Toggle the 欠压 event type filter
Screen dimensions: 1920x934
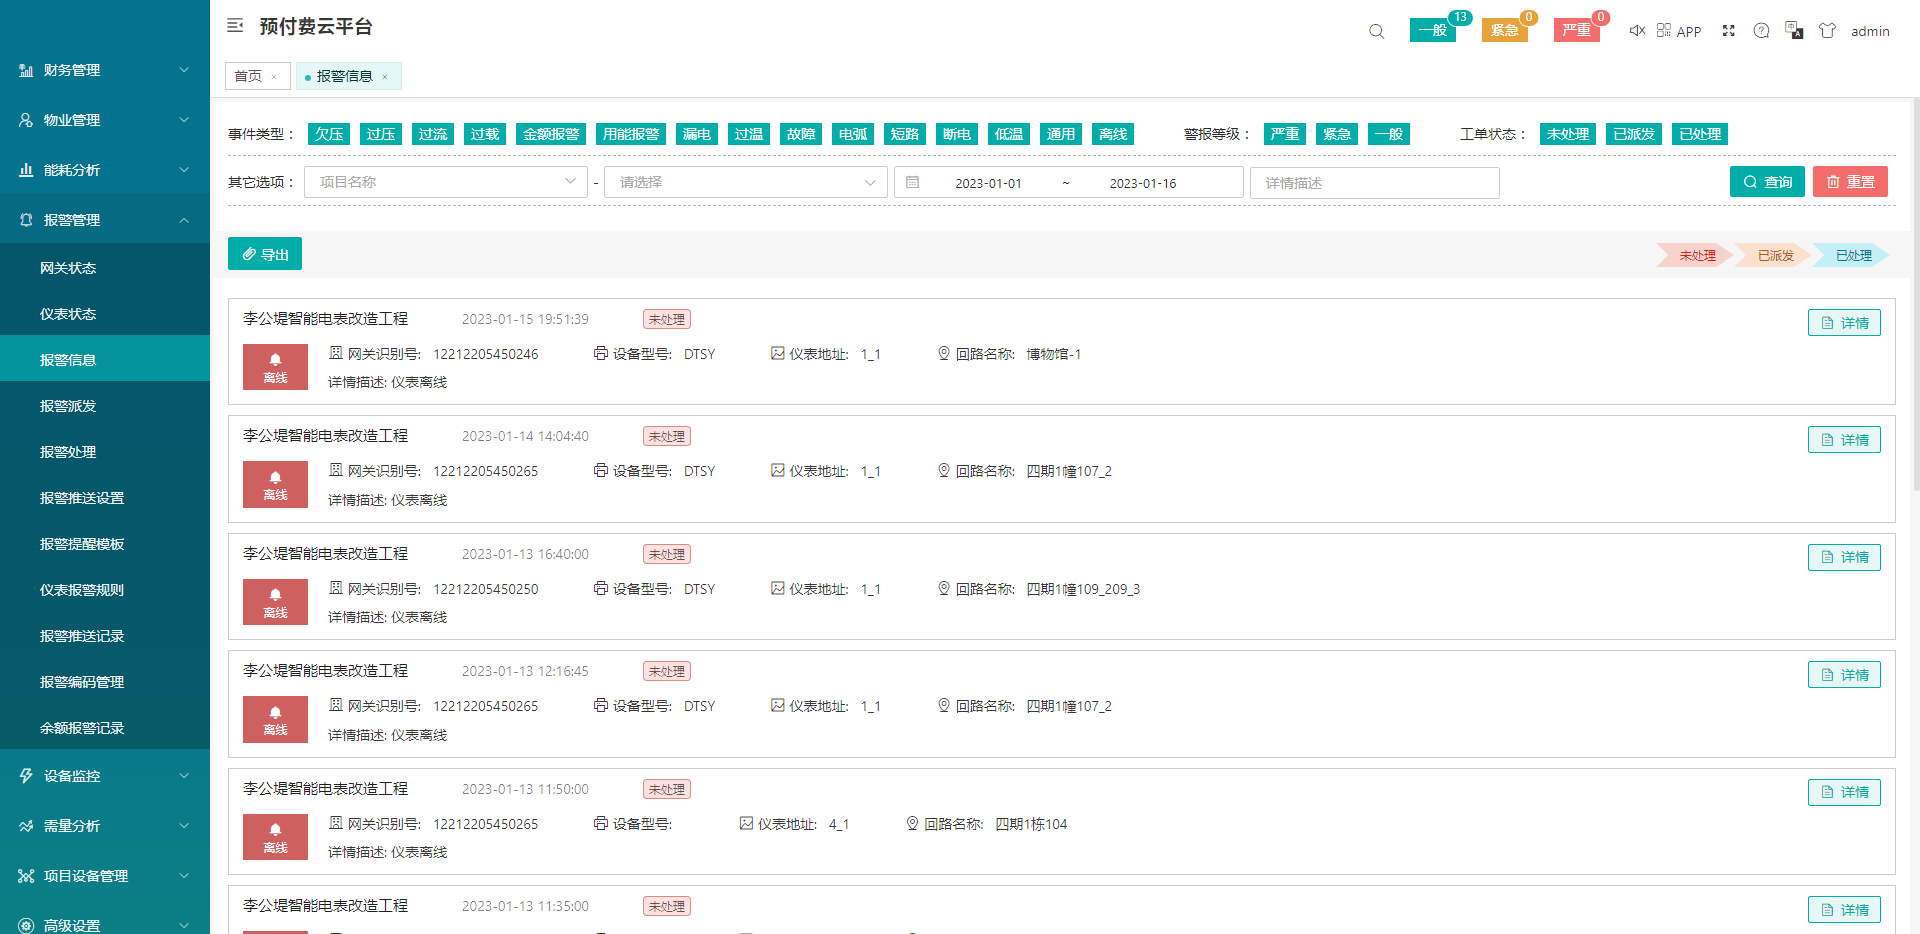pos(329,134)
